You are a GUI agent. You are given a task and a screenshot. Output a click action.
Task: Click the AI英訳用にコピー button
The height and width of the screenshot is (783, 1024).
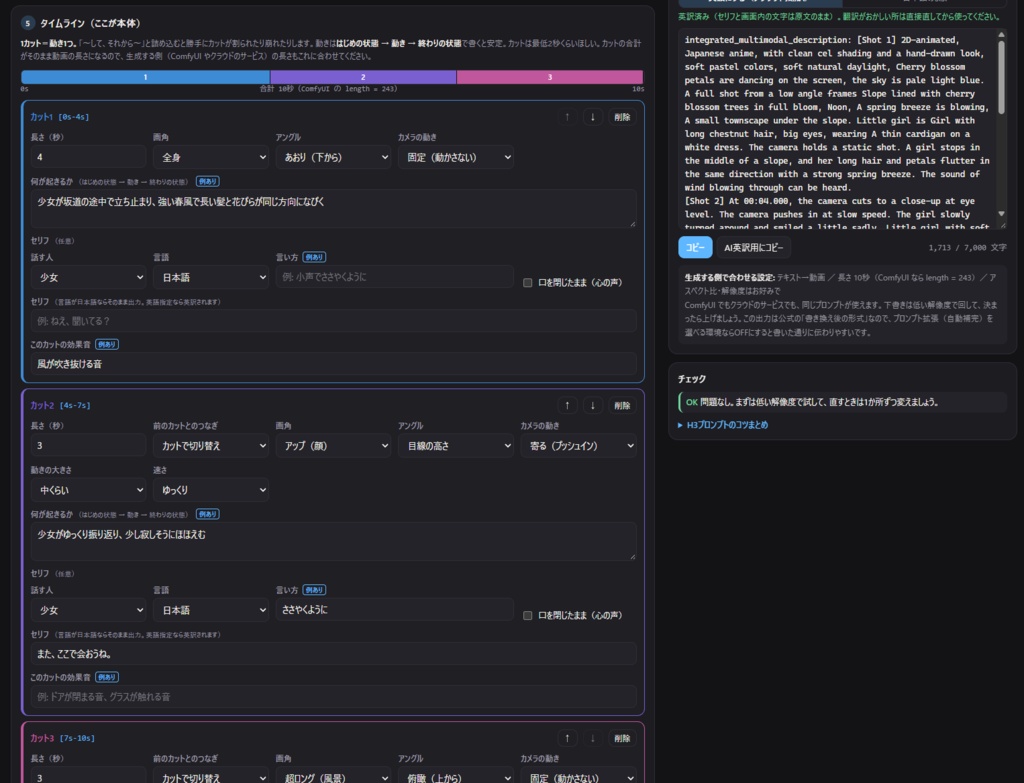pyautogui.click(x=753, y=248)
